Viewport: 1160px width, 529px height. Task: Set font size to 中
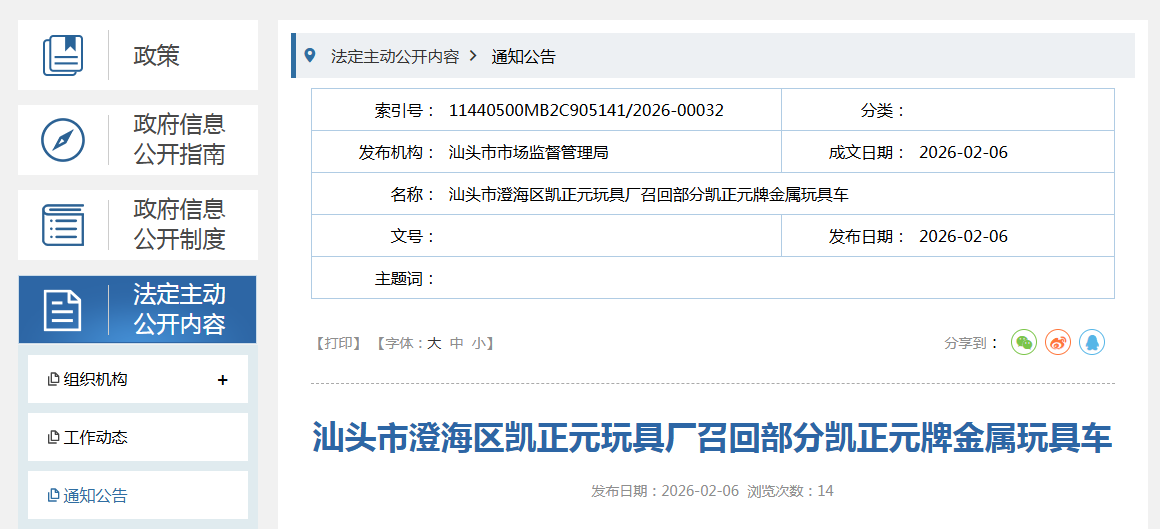(456, 343)
